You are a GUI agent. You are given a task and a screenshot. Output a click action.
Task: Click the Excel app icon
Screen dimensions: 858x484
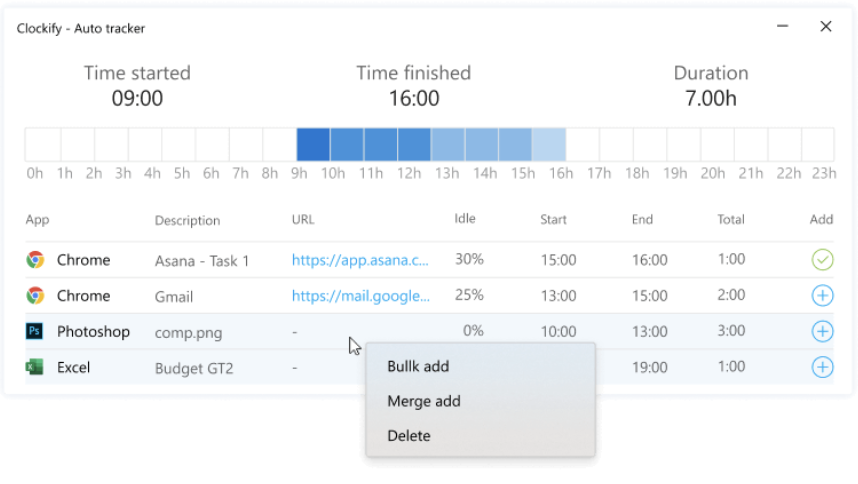(x=35, y=368)
